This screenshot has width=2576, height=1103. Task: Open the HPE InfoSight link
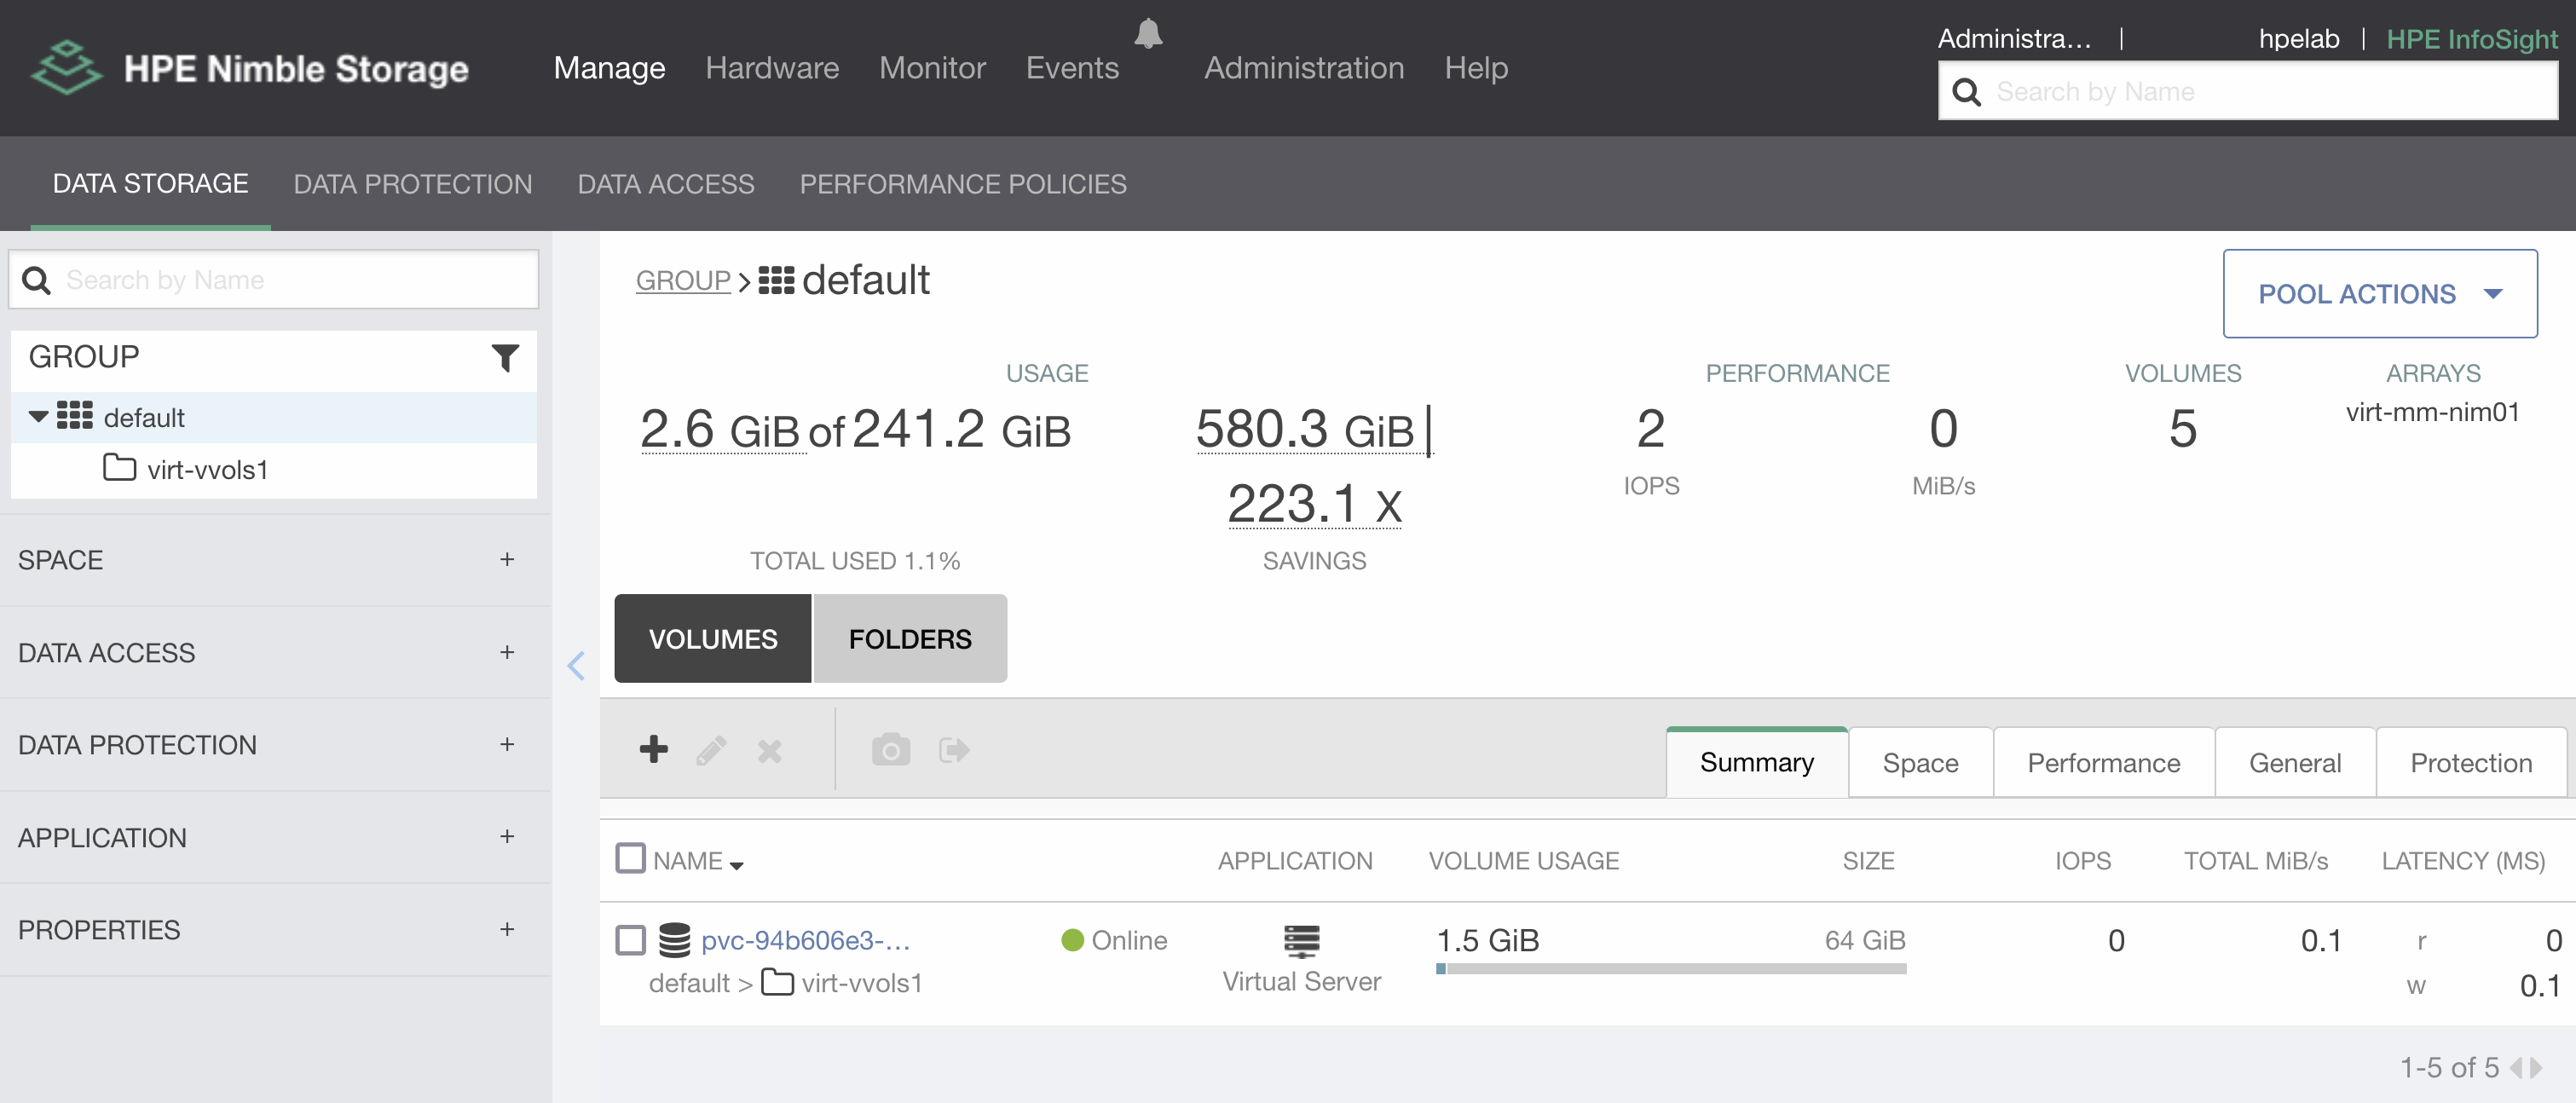pyautogui.click(x=2471, y=39)
